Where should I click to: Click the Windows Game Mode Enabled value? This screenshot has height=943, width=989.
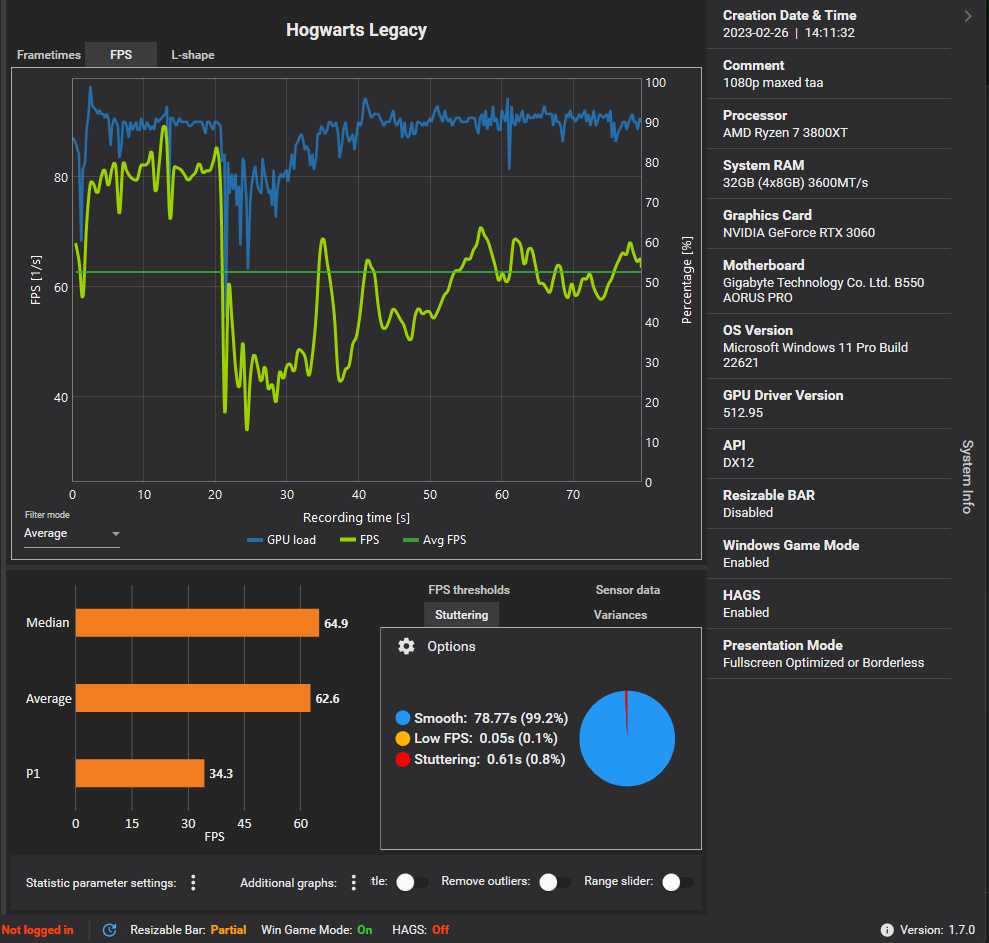[746, 562]
